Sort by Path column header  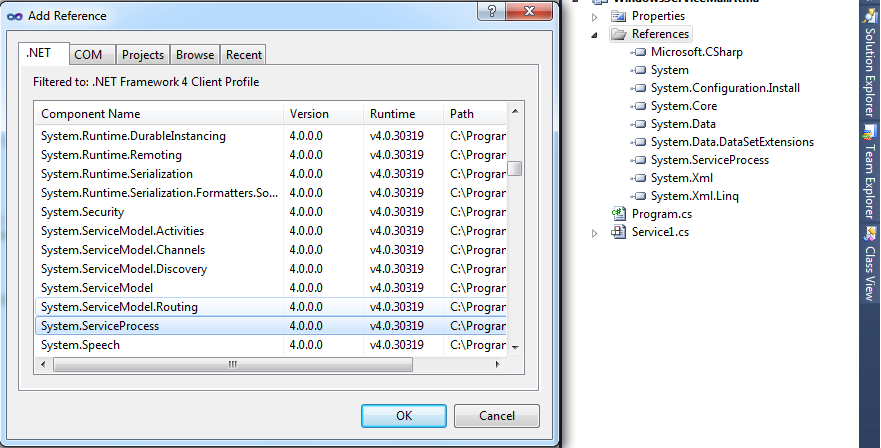click(x=475, y=114)
